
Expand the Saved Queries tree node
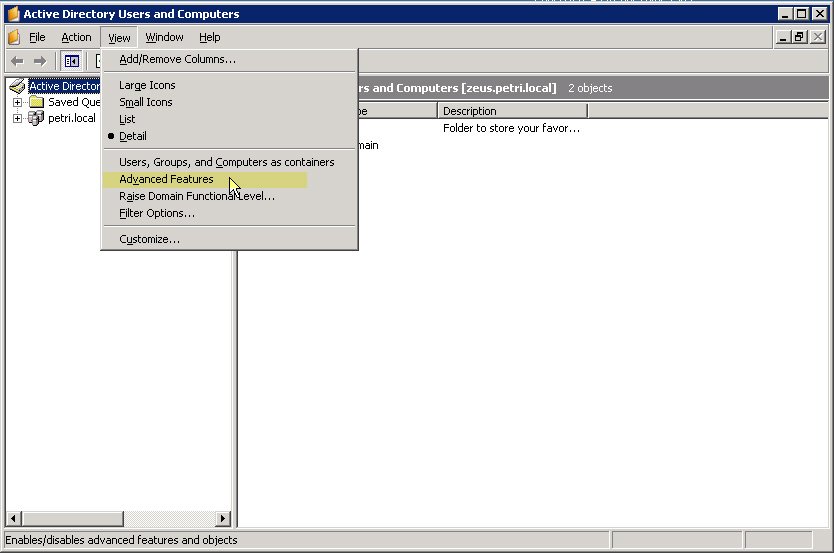[18, 102]
